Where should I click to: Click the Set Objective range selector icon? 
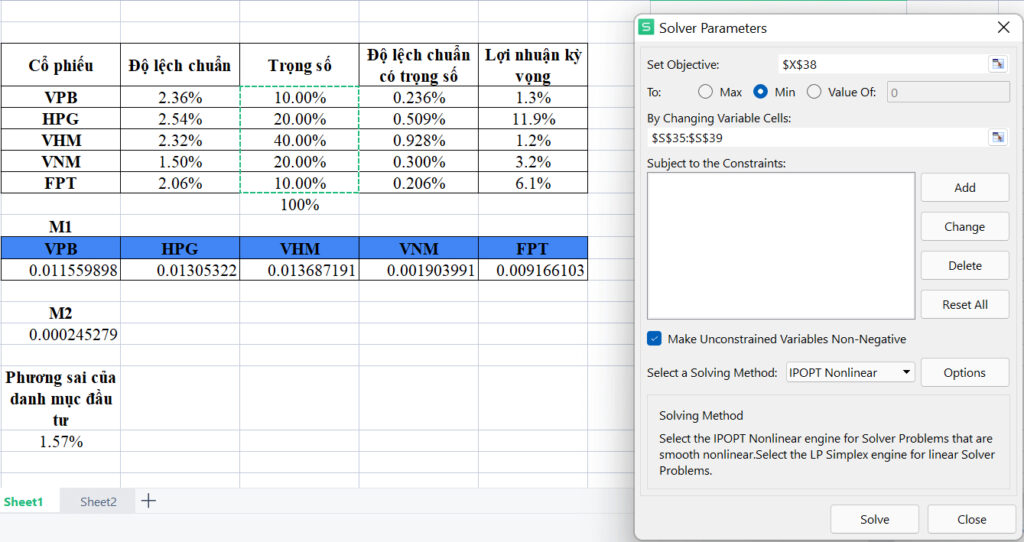[997, 64]
